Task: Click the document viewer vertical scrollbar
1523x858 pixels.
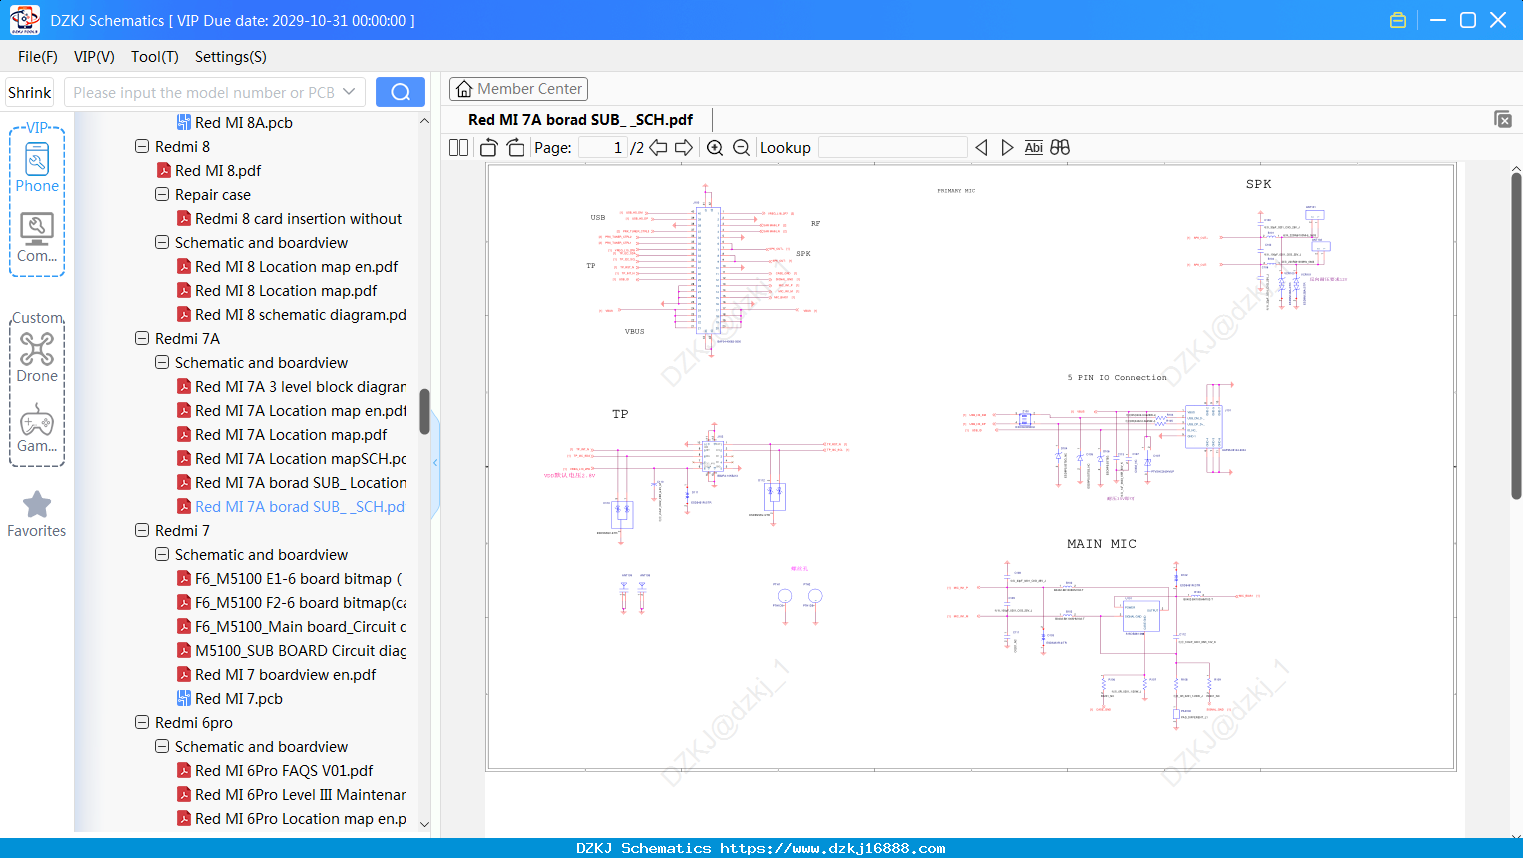Action: pyautogui.click(x=1516, y=336)
